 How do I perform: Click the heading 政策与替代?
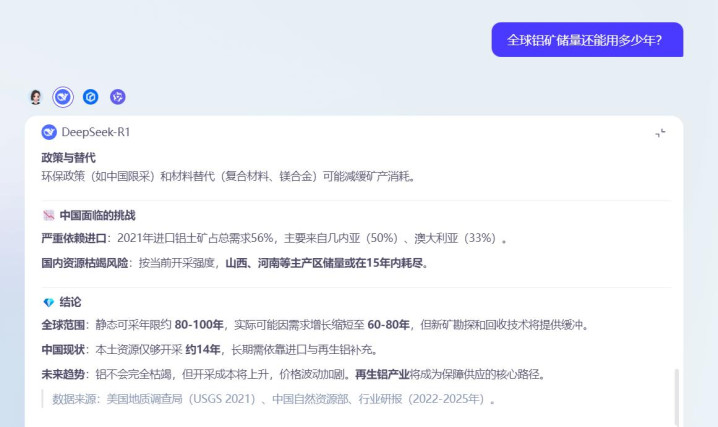(x=68, y=158)
